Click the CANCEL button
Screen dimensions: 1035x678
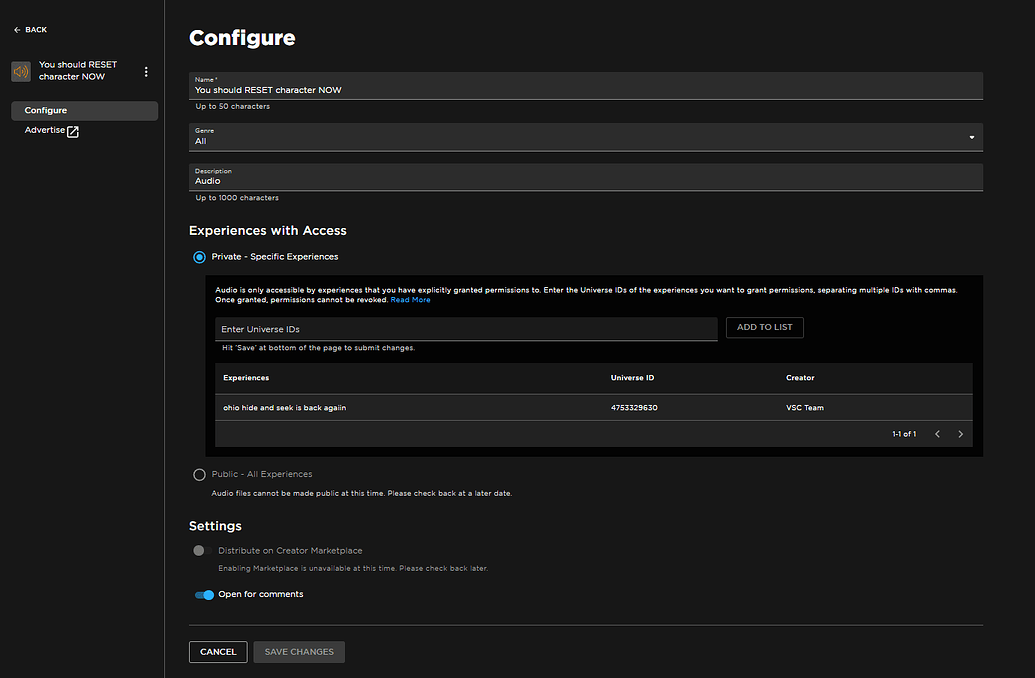218,652
